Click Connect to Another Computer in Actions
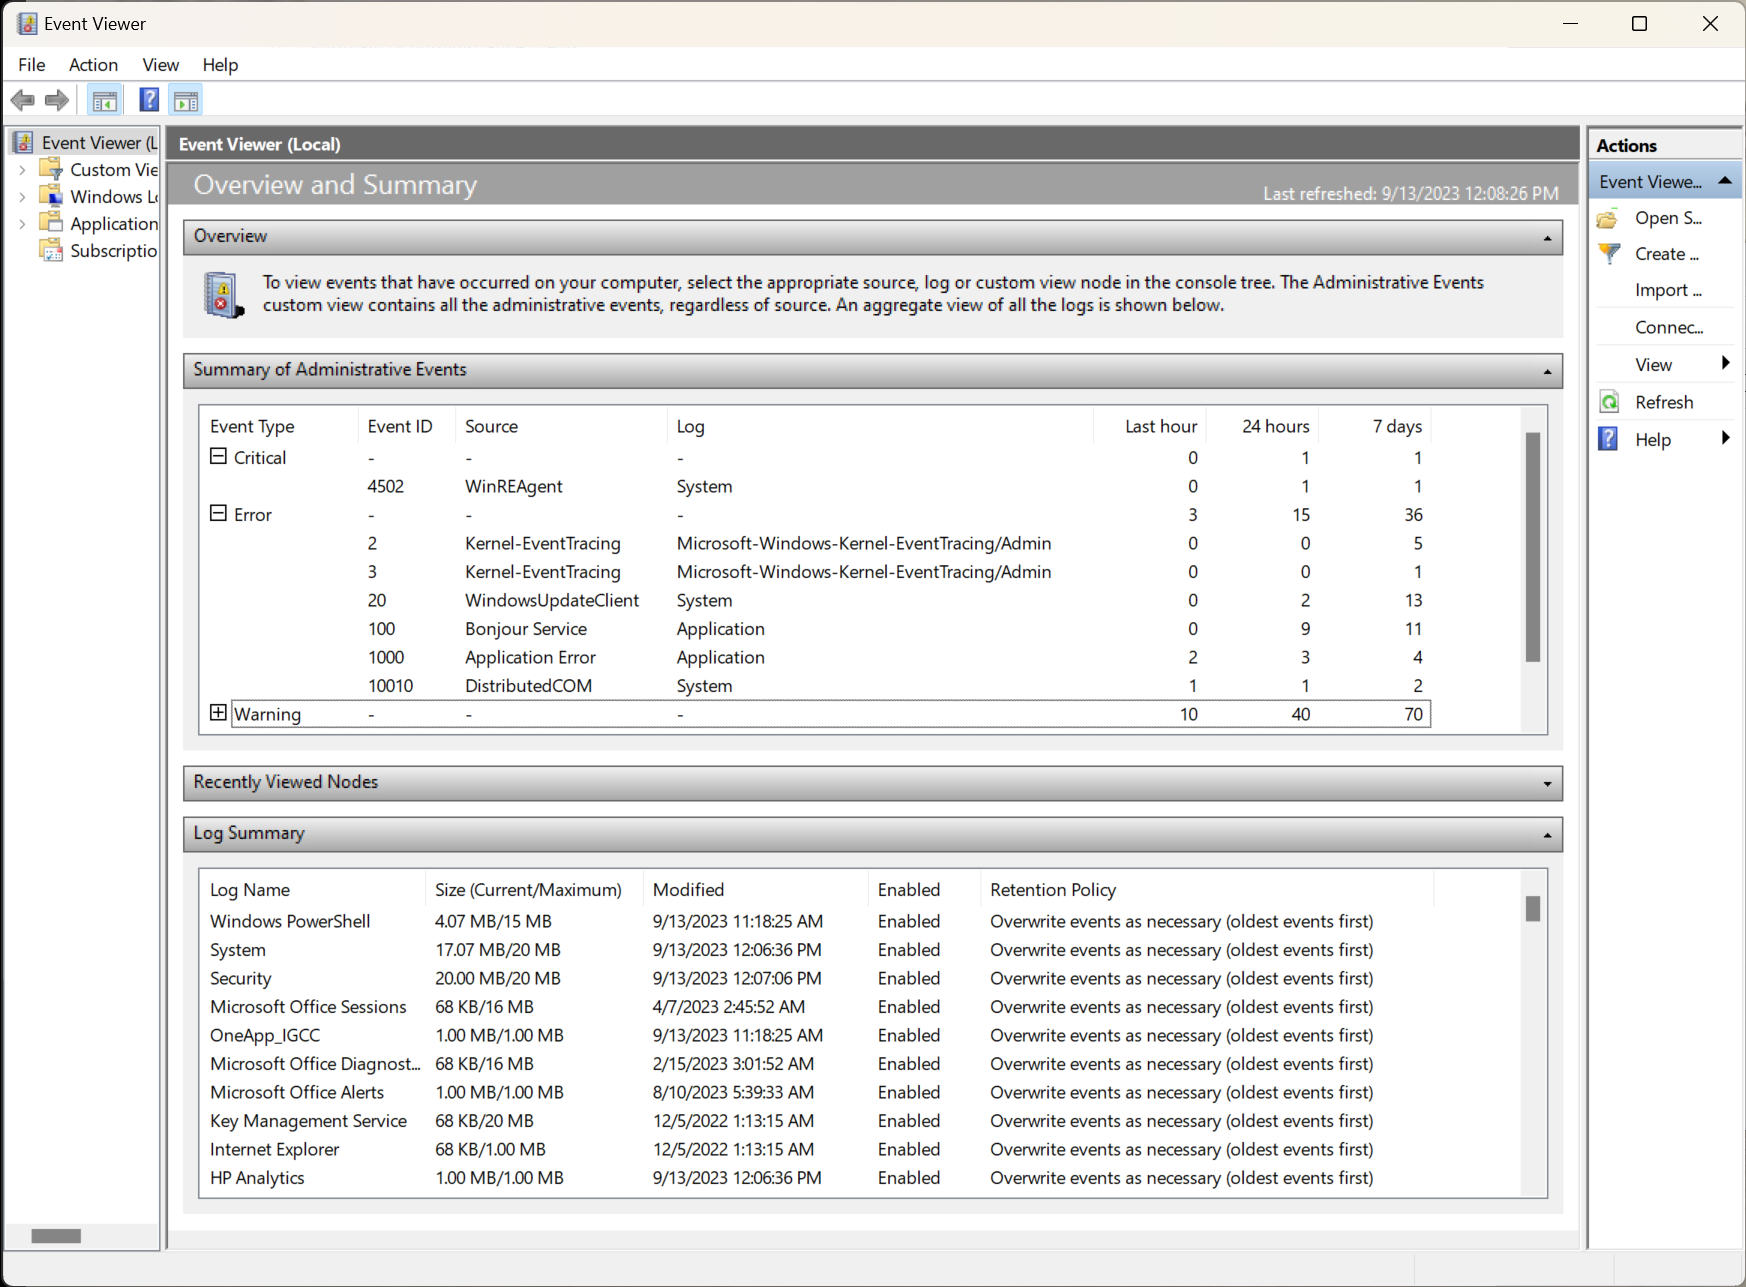The image size is (1746, 1287). point(1668,326)
